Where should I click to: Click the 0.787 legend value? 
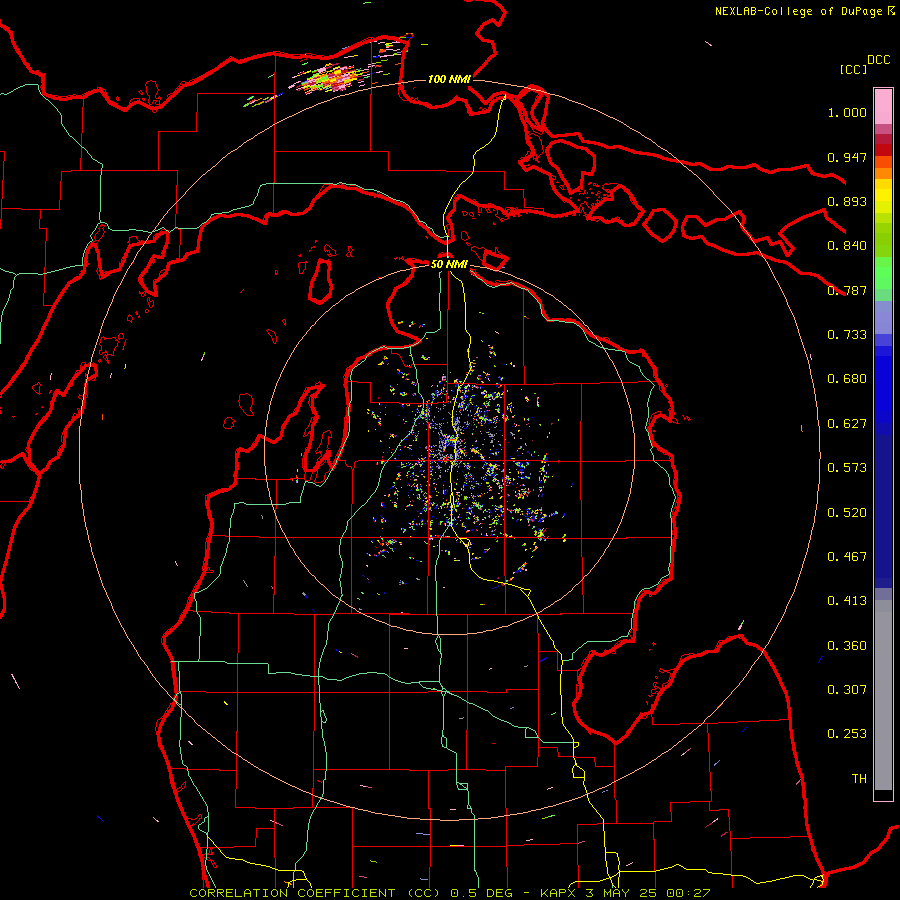pos(847,290)
